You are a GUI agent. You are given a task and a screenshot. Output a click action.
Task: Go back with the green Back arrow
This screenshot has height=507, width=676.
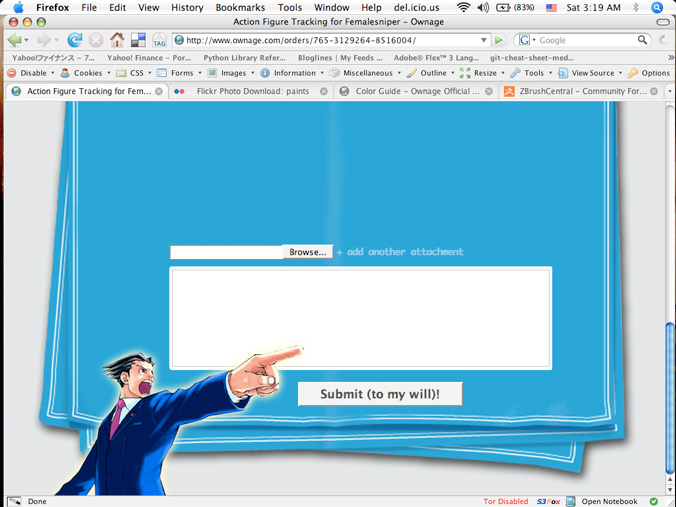pos(15,40)
